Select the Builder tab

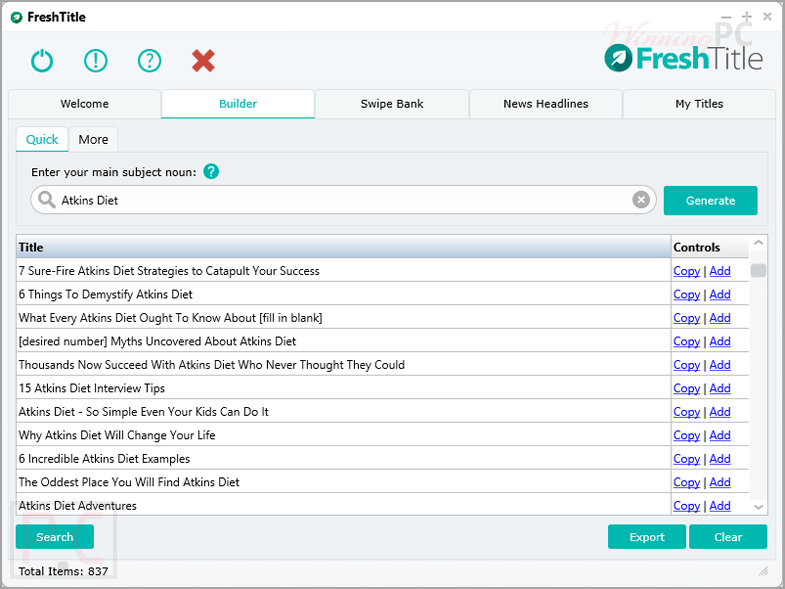click(238, 104)
